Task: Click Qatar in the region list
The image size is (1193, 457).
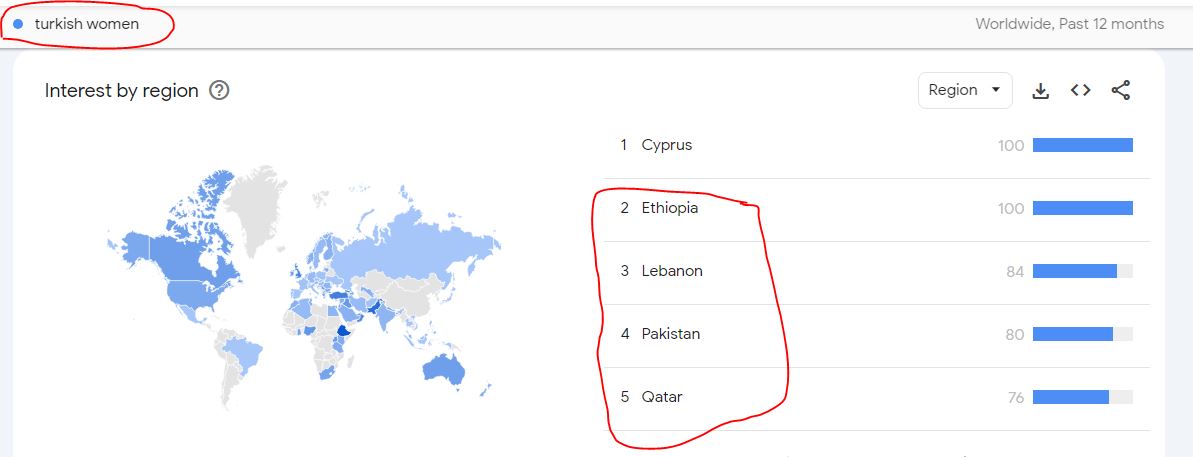Action: pos(662,397)
